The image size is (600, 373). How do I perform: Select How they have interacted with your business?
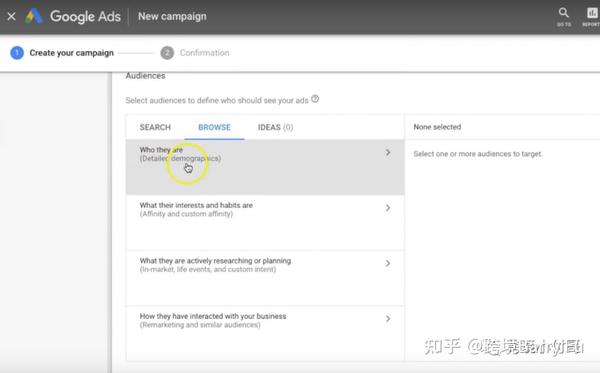pyautogui.click(x=265, y=333)
